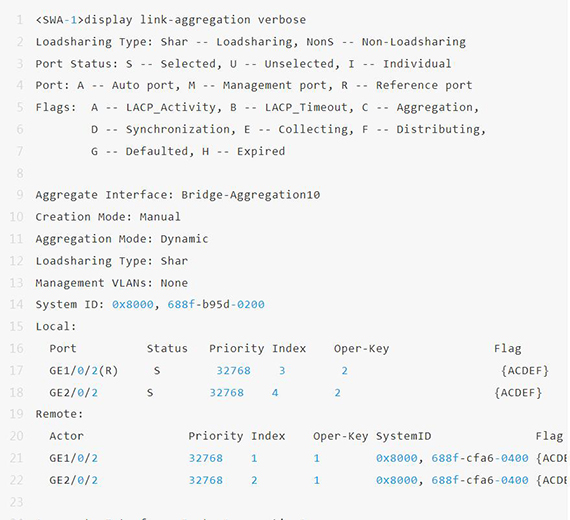Screen dimensions: 570x520
Task: Click the 'Bridge-Aggregation10' interface name
Action: point(250,195)
